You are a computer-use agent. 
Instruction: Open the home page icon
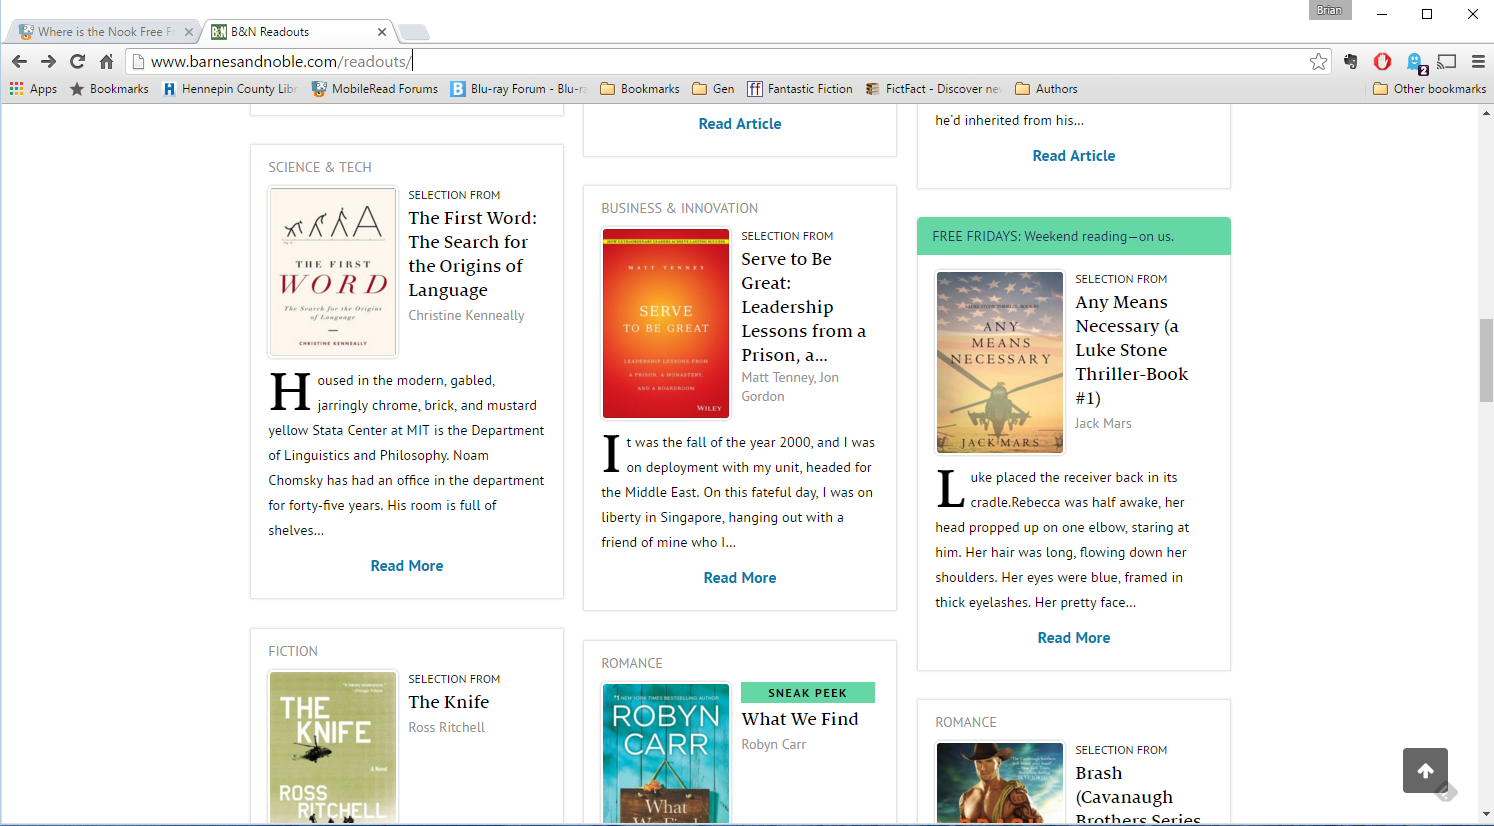click(x=106, y=61)
